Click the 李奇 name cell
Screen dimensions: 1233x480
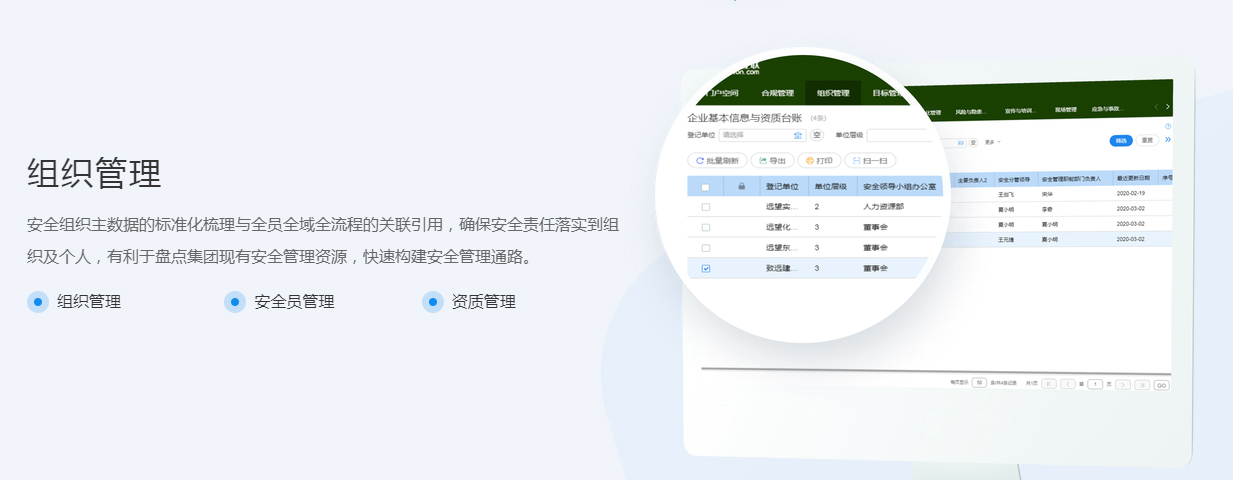coord(1048,210)
